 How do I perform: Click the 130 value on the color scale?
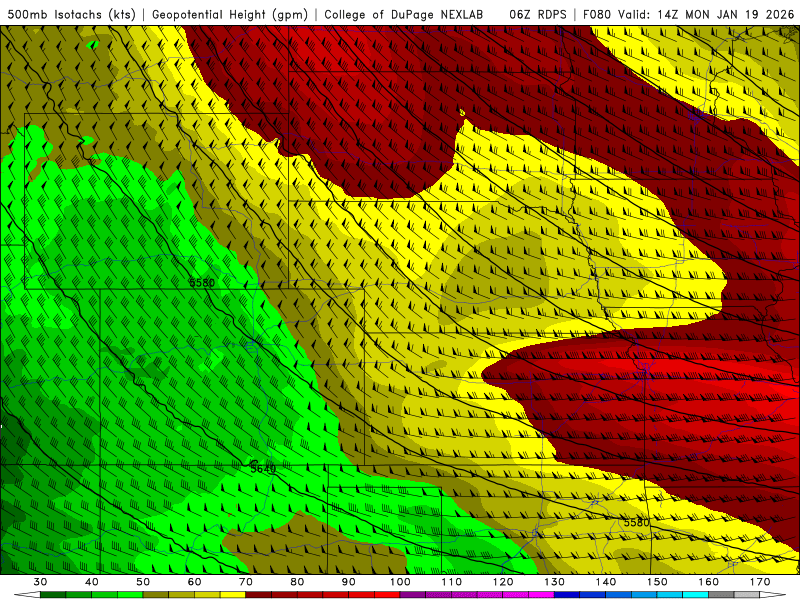coord(555,582)
